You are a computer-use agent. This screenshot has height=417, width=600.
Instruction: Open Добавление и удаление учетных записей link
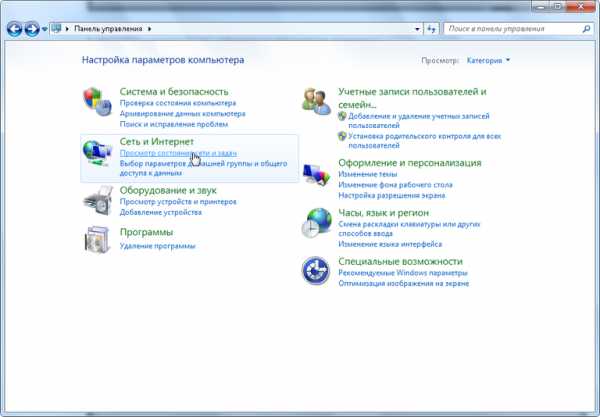point(419,121)
